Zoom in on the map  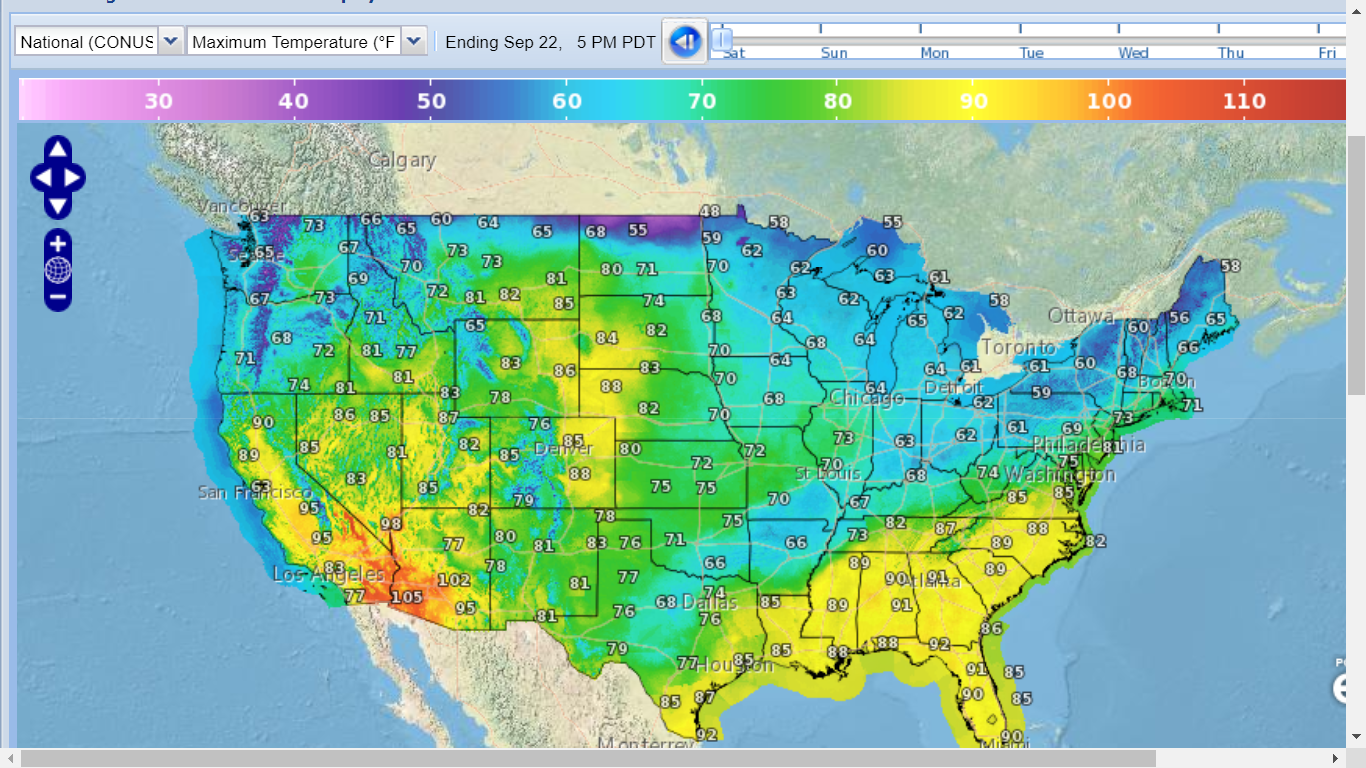tap(58, 243)
